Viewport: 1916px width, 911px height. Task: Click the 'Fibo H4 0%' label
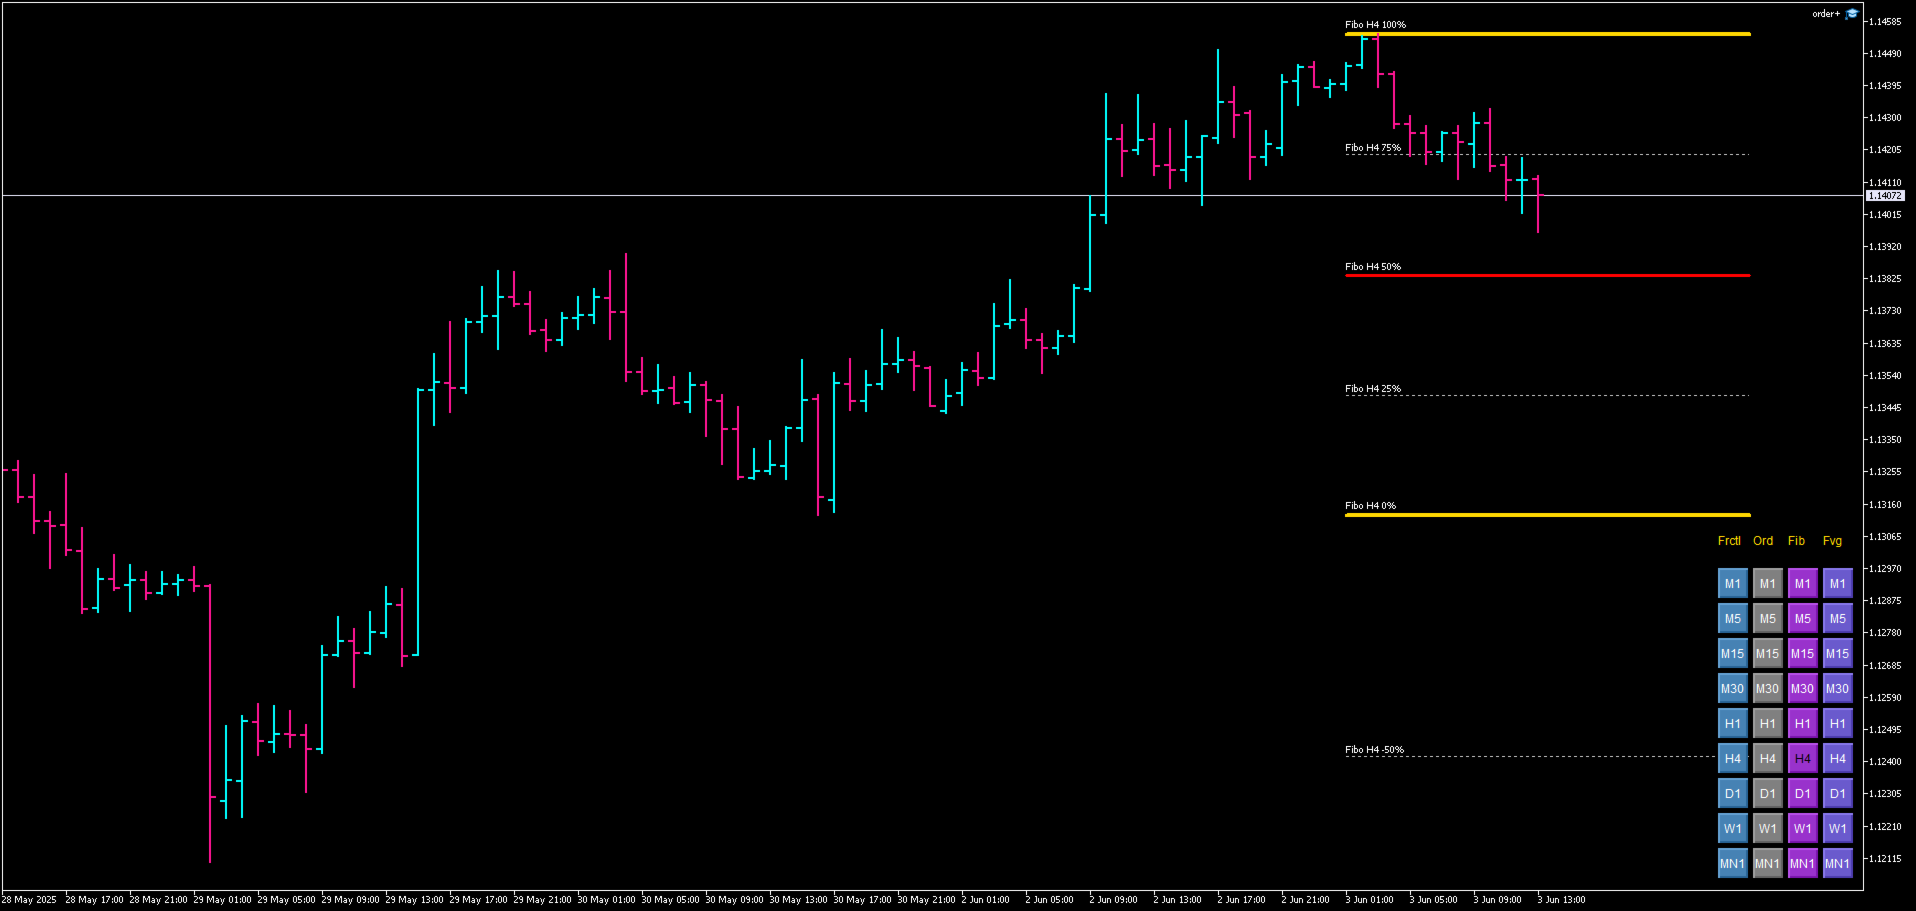coord(1370,506)
